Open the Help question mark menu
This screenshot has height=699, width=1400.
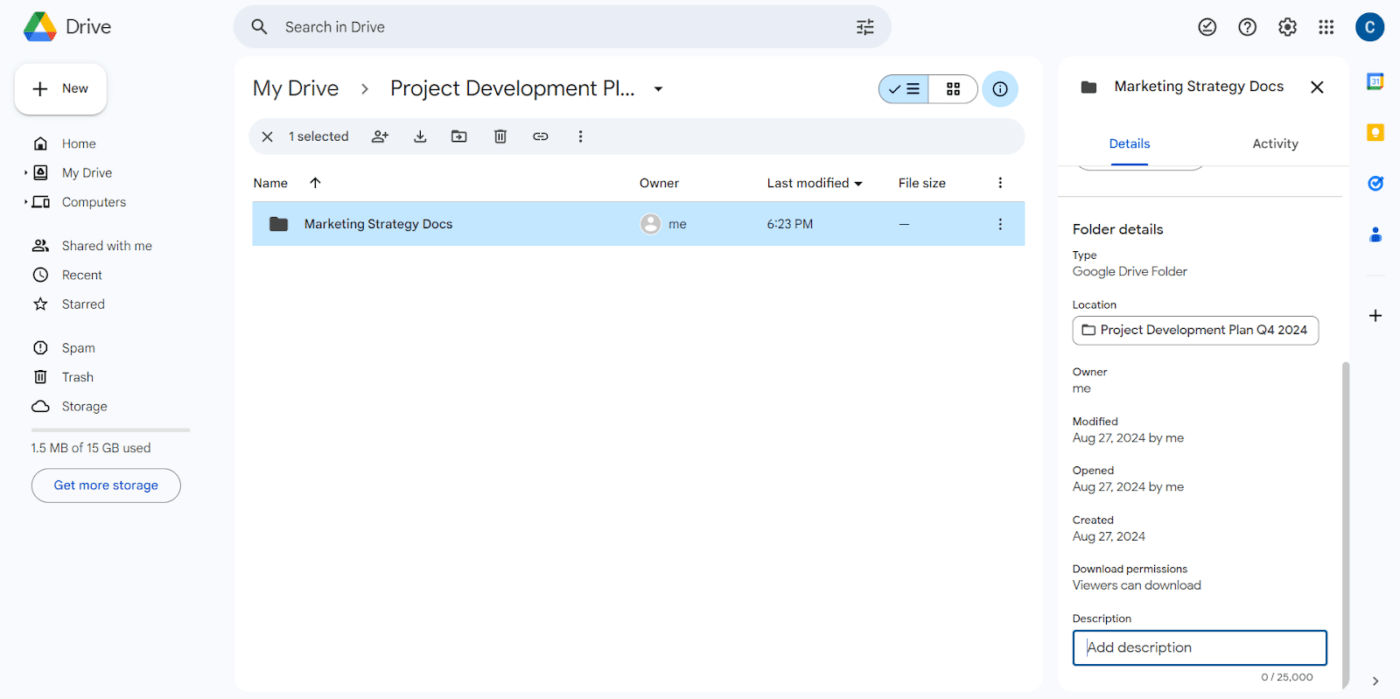(x=1247, y=27)
